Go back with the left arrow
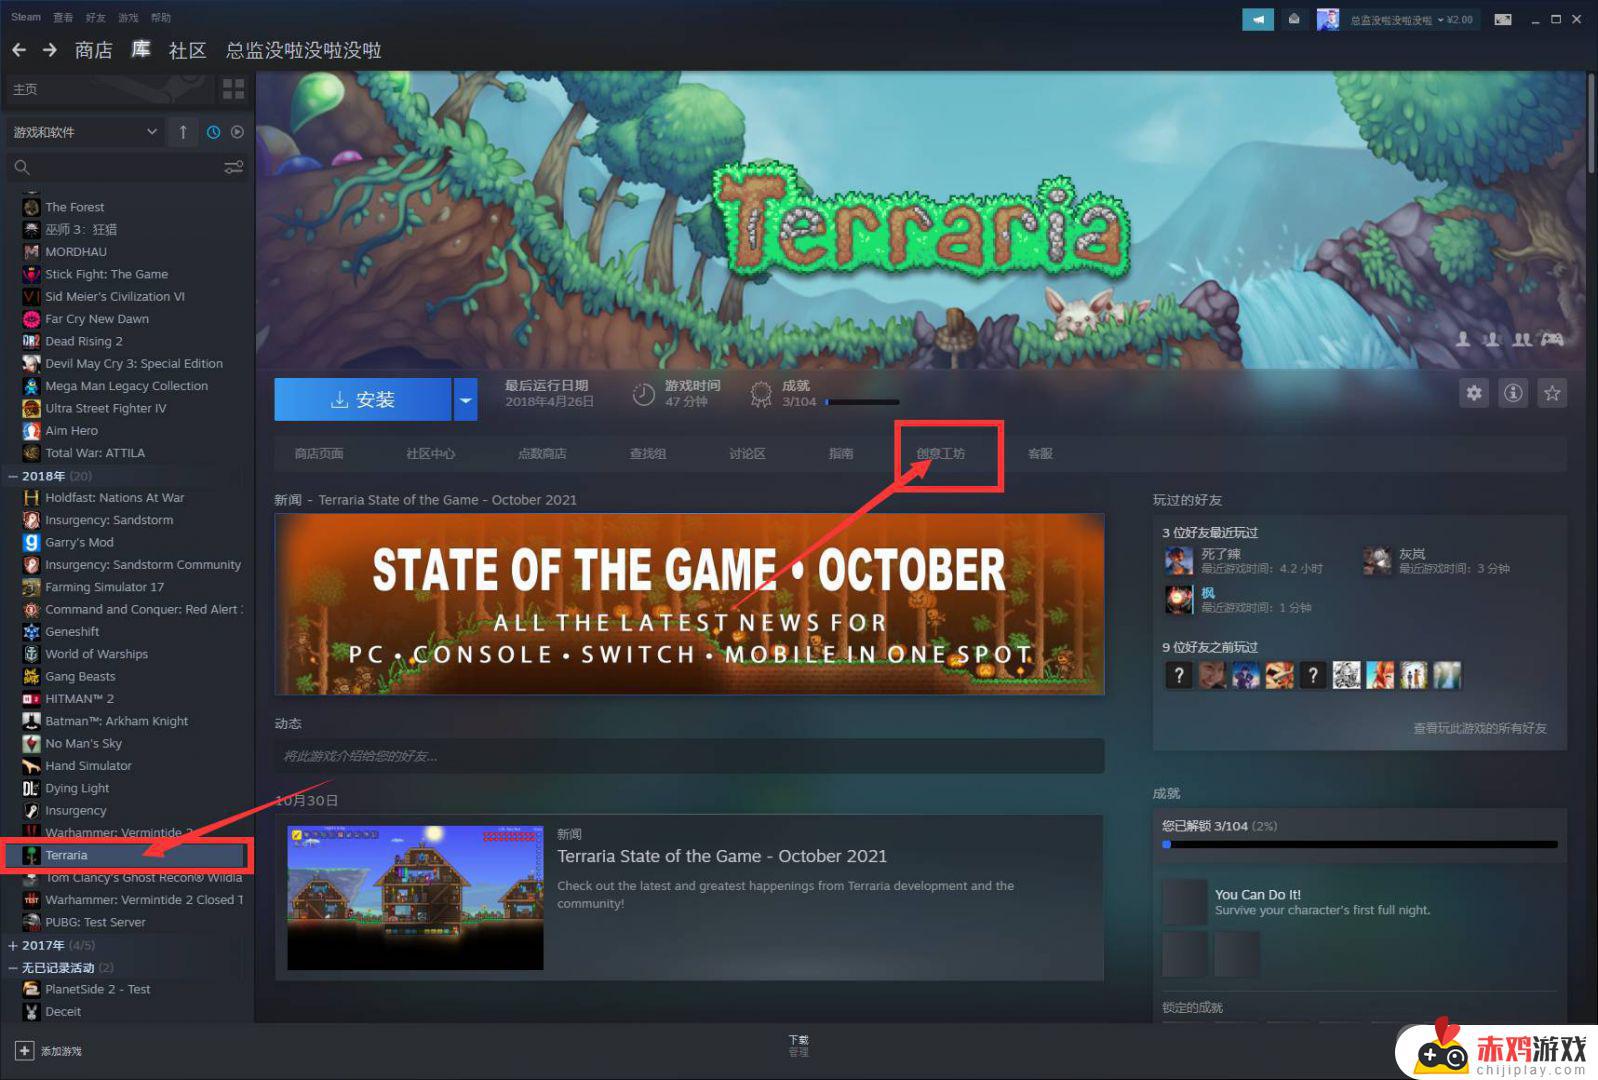The width and height of the screenshot is (1598, 1080). (19, 50)
